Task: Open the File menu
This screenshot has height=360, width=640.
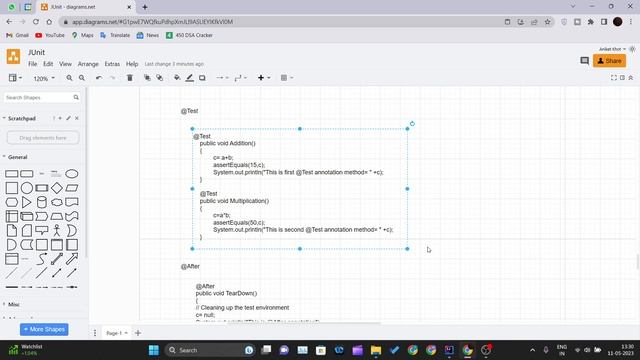Action: click(33, 64)
